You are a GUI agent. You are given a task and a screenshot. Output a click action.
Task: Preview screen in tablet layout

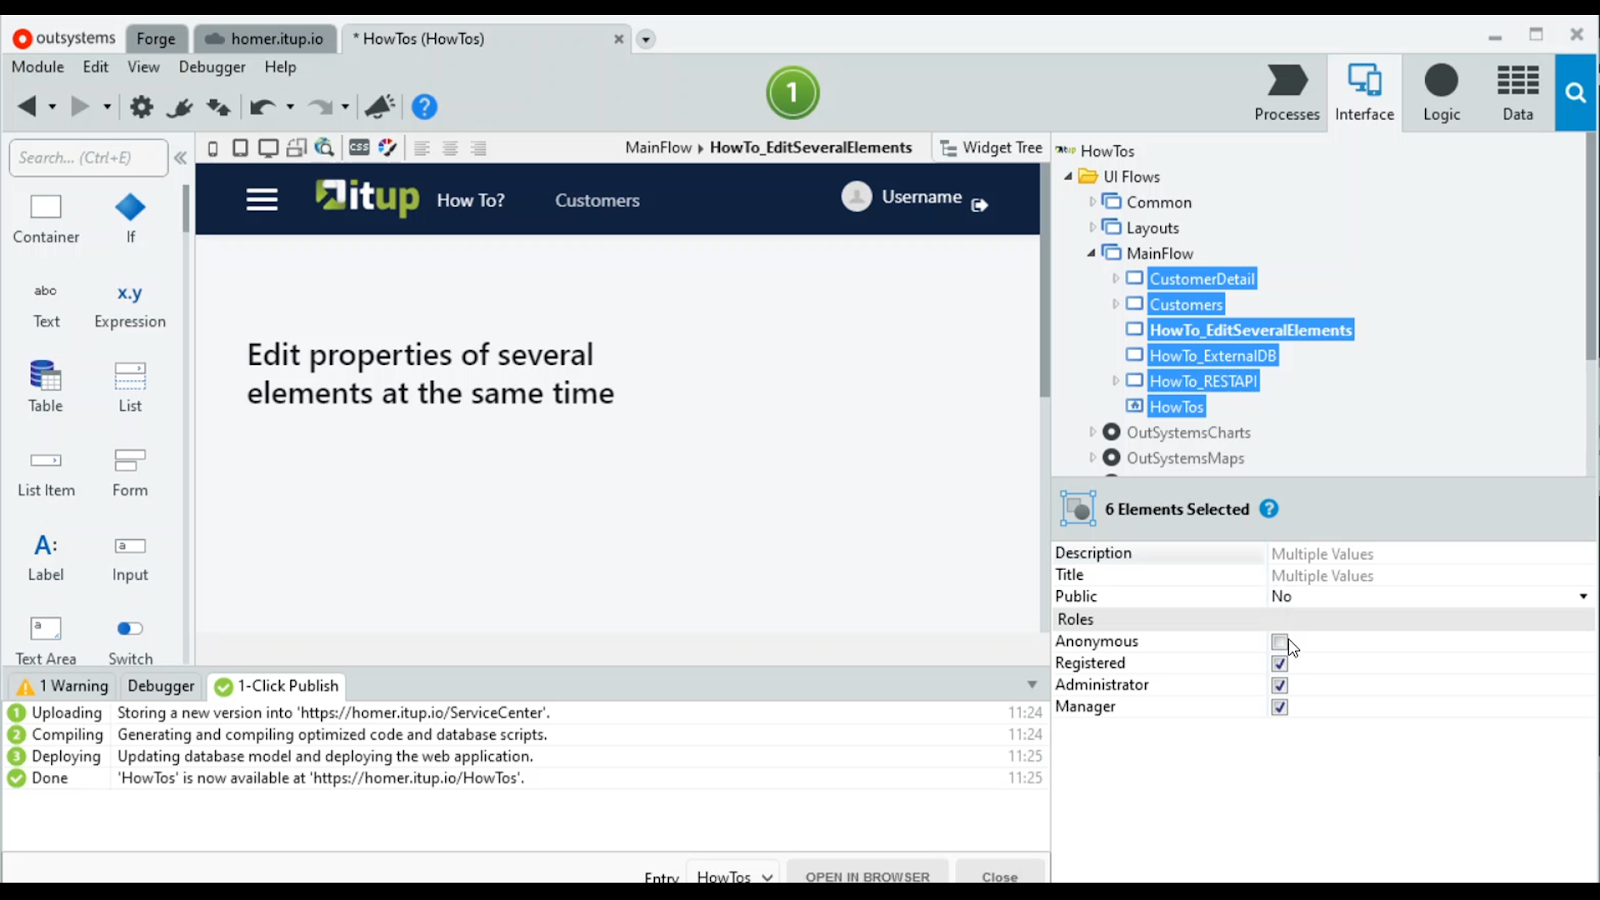[240, 148]
